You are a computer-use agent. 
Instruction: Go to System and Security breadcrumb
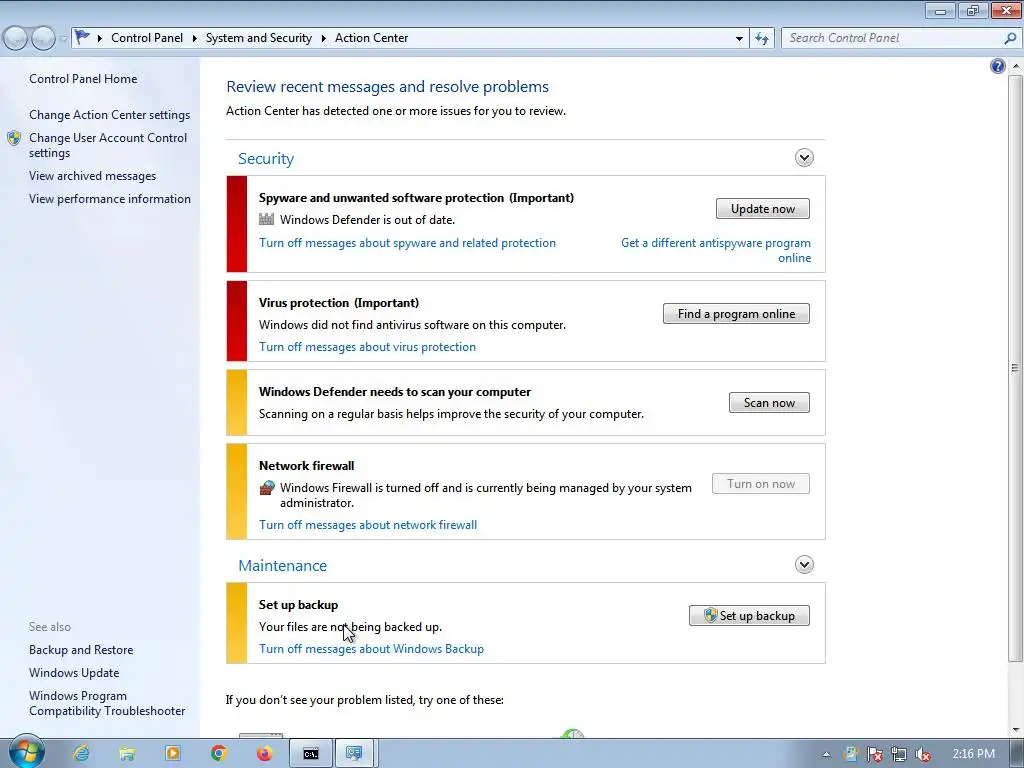259,38
